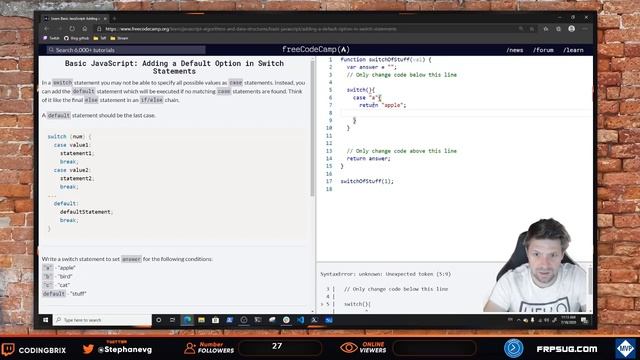Open the /news link
The width and height of the screenshot is (640, 360).
click(x=515, y=50)
